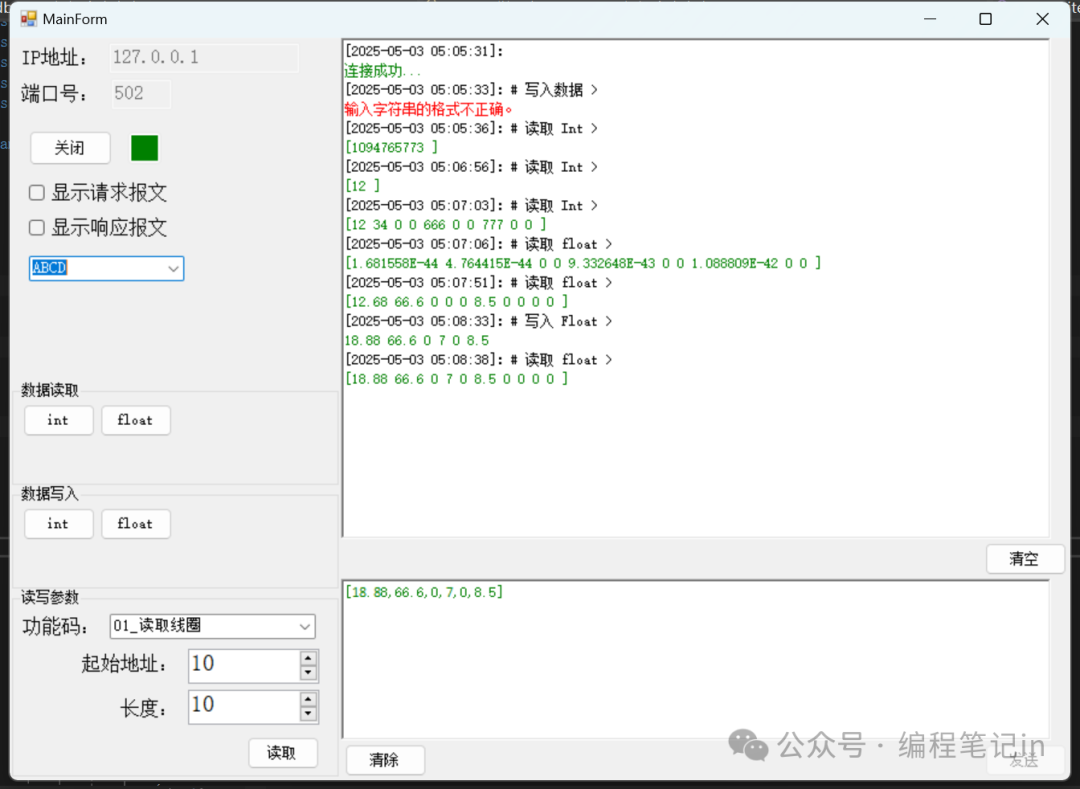Click into the 起始地址 number field
Screen dimensions: 1080x789
click(x=243, y=664)
